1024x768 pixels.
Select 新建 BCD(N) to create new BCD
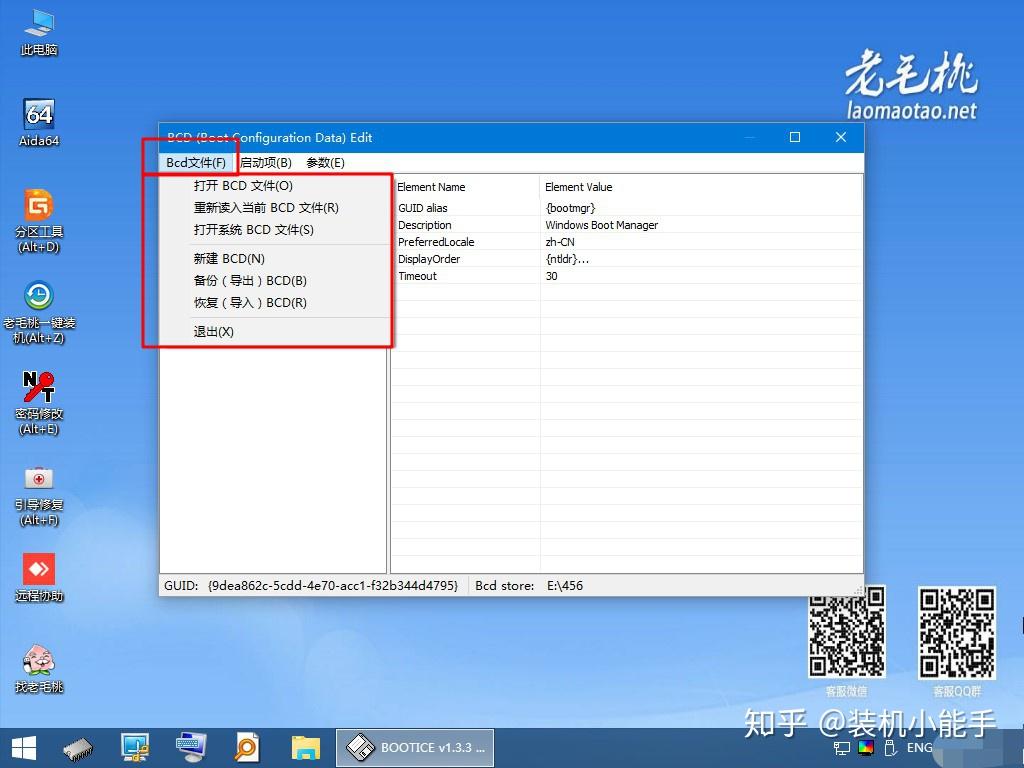[228, 258]
